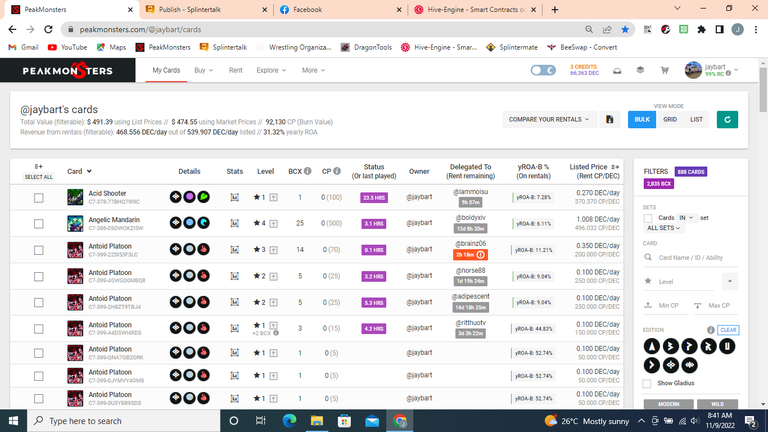Screen dimensions: 768x432
Task: Open the Level filter dropdown arrow
Action: pyautogui.click(x=730, y=282)
